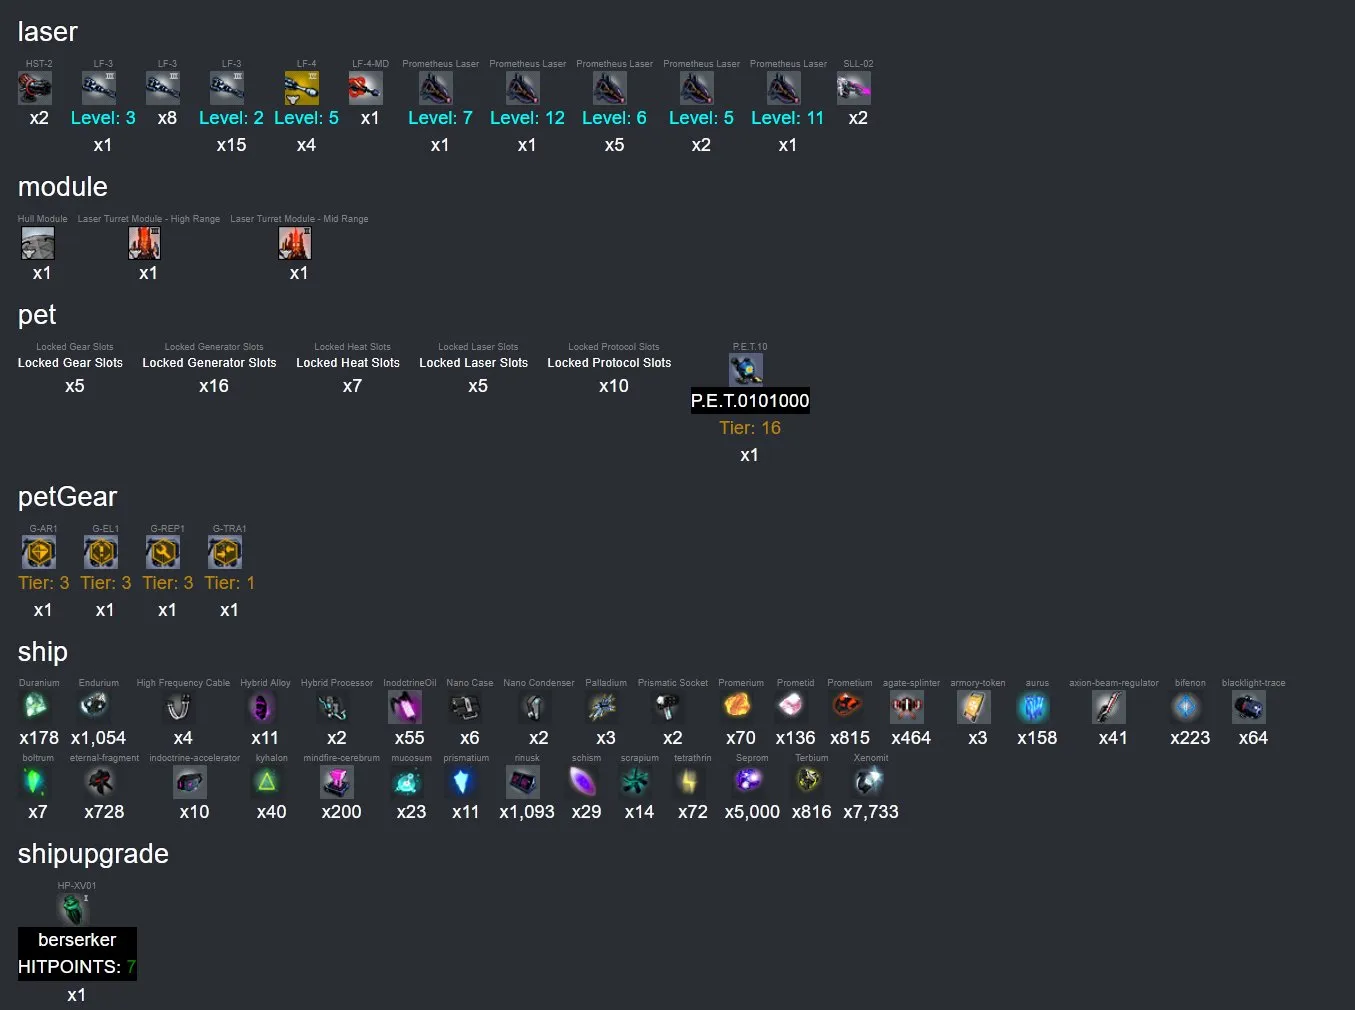1355x1010 pixels.
Task: Click the armory-token icon
Action: pos(974,707)
